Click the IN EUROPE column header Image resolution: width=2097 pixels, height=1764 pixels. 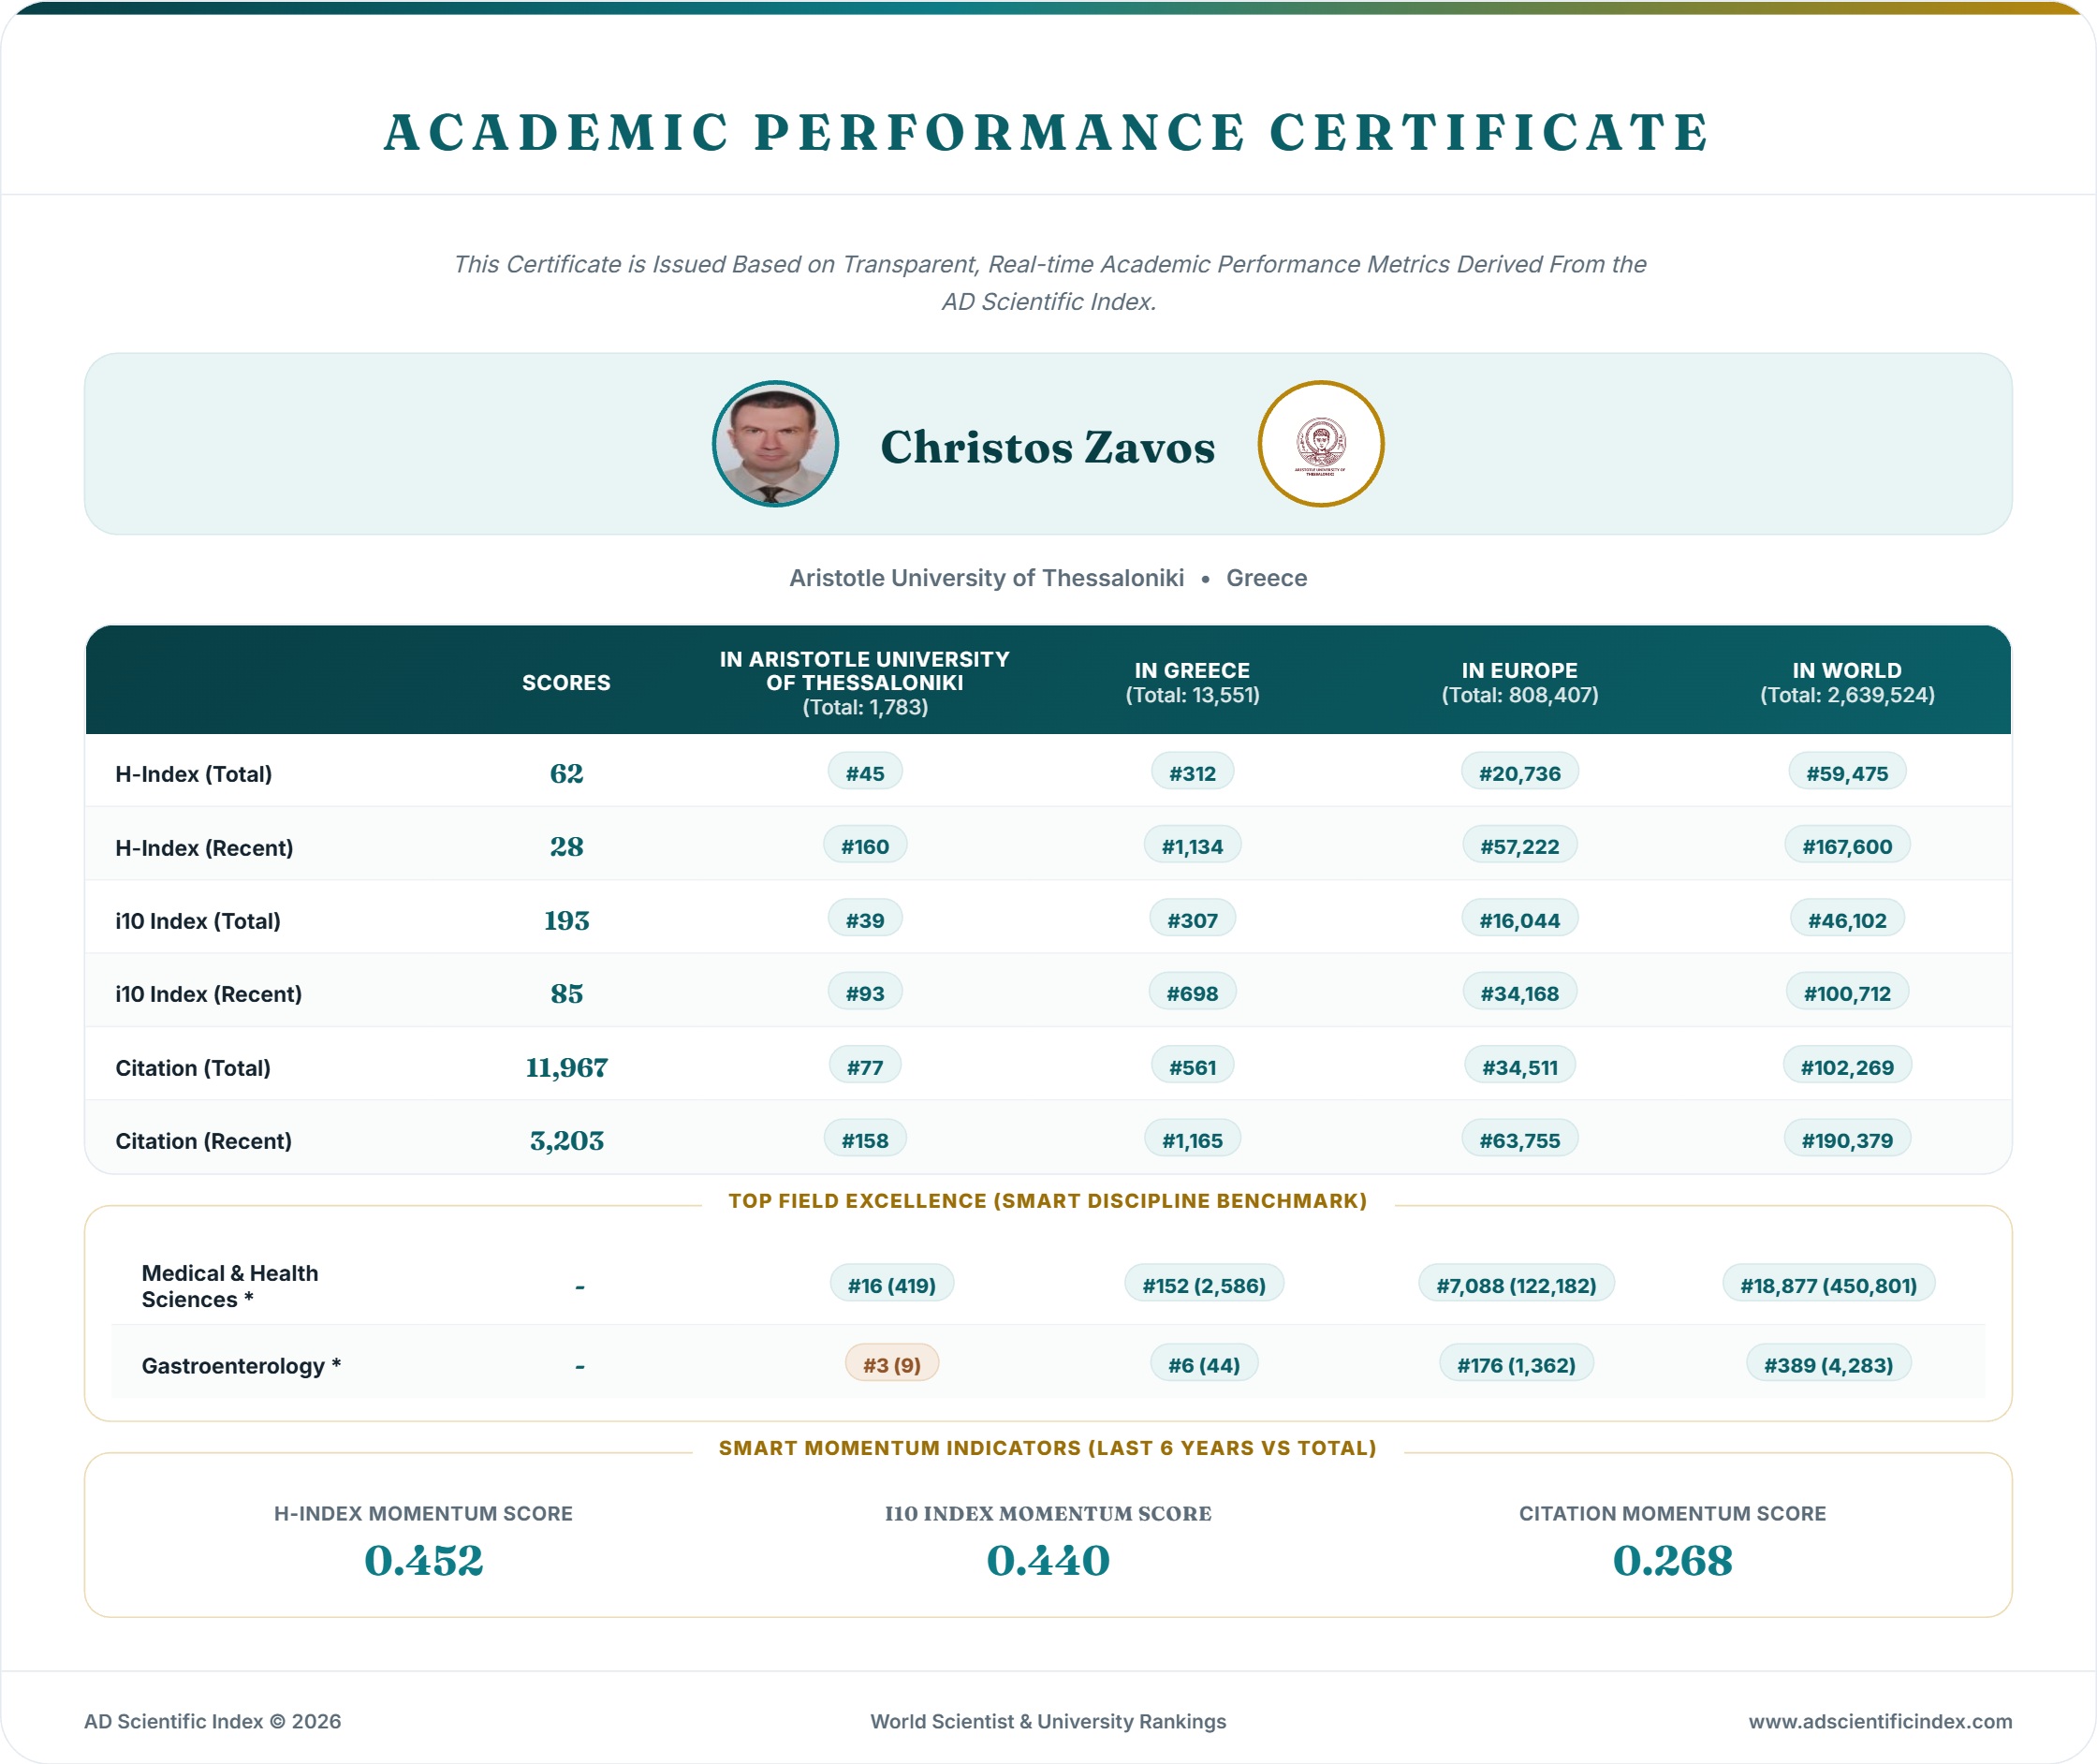click(1519, 683)
